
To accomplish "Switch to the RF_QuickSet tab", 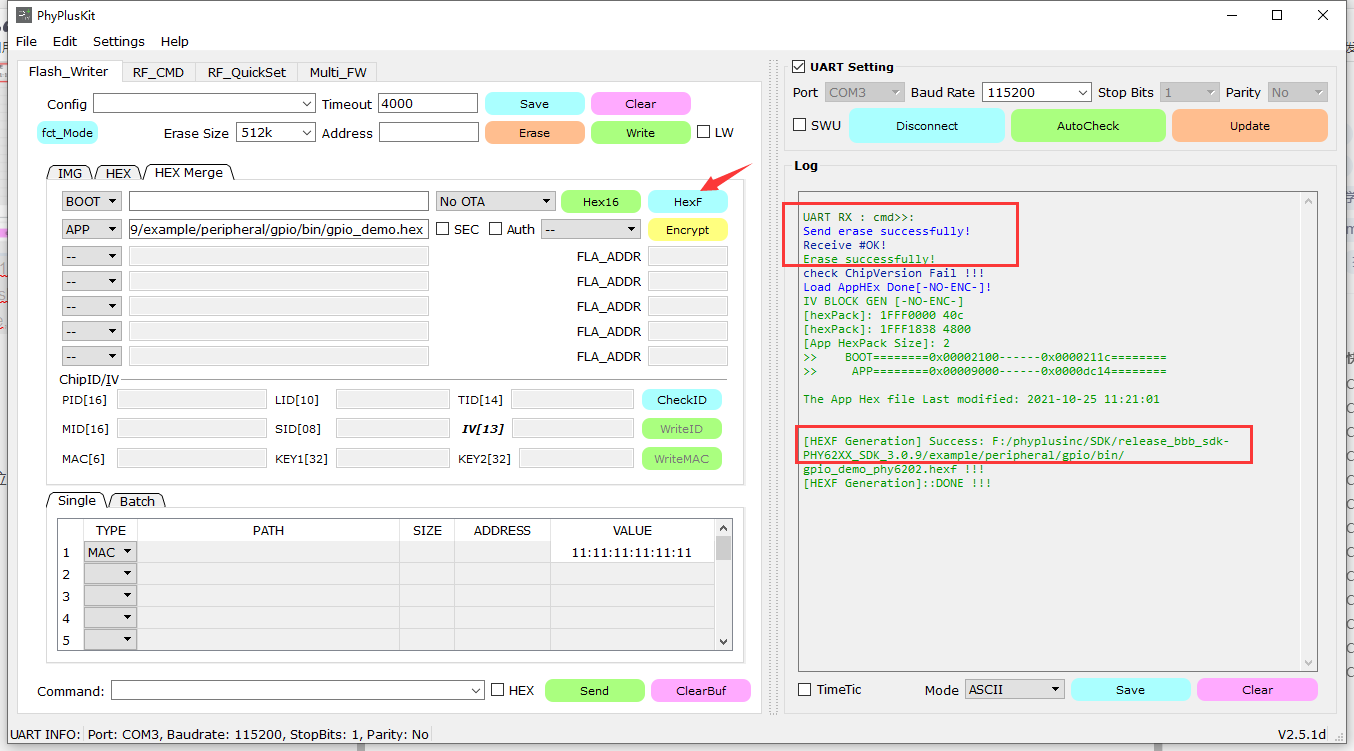I will coord(247,72).
